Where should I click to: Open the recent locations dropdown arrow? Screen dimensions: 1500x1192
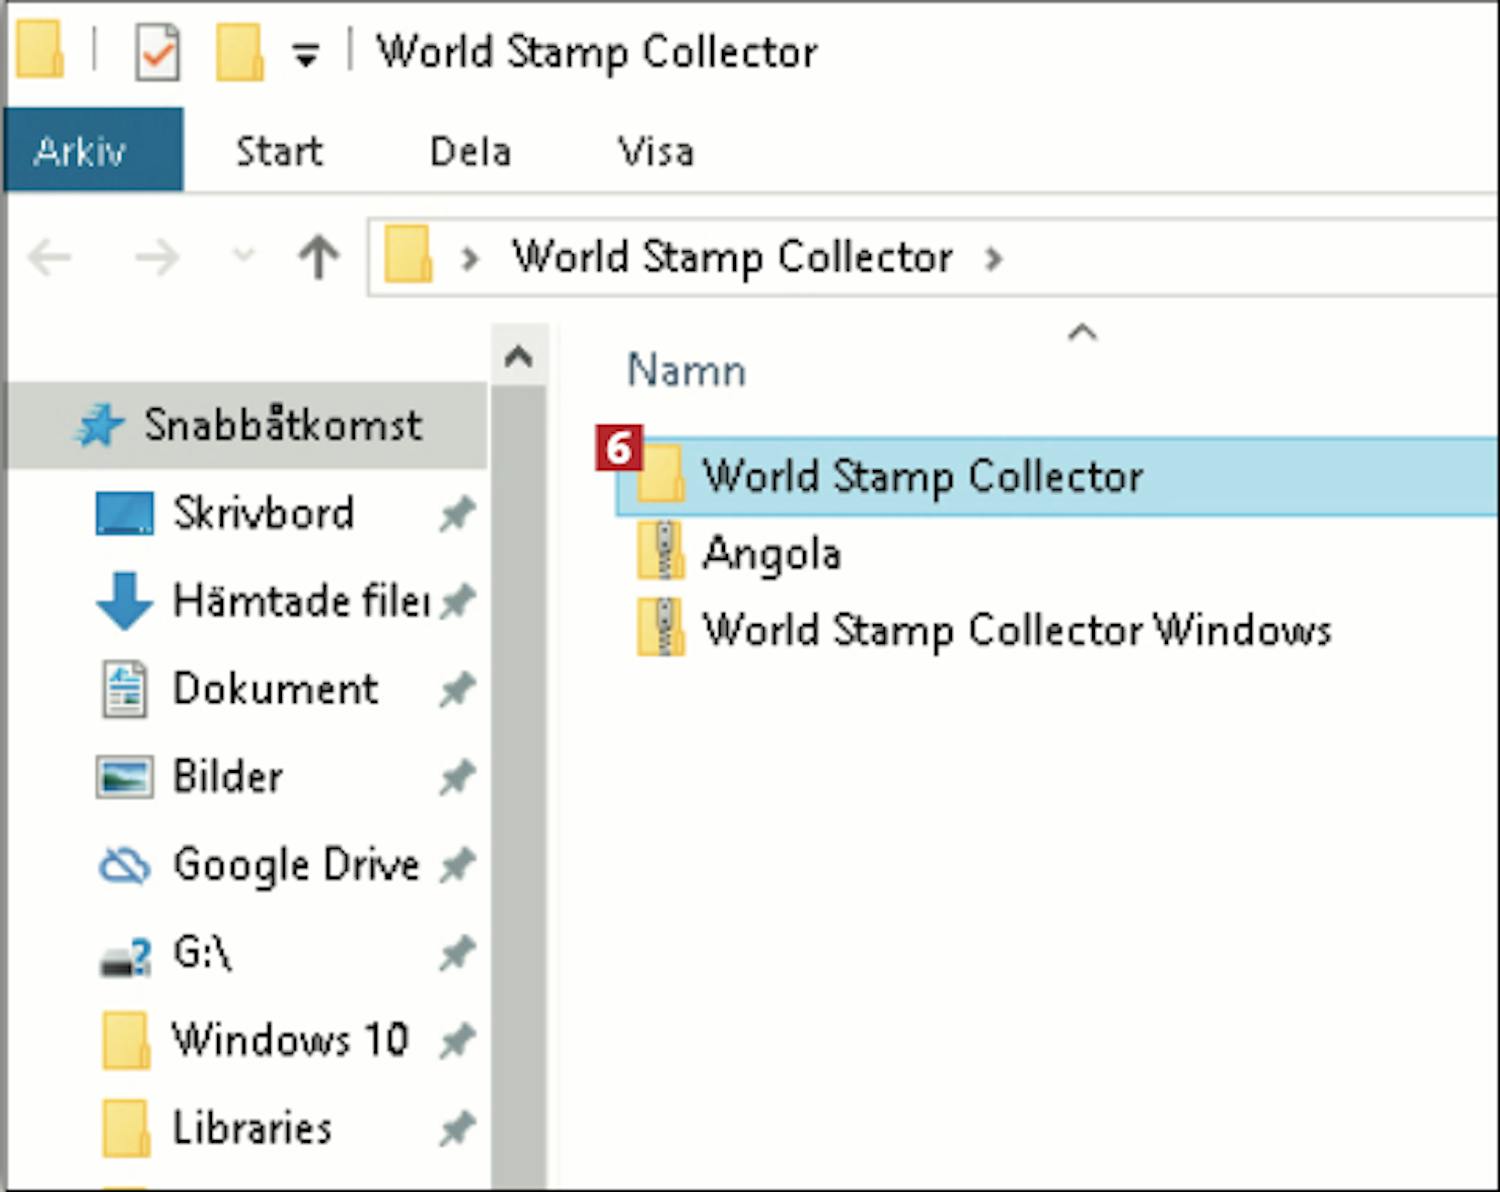click(x=243, y=256)
